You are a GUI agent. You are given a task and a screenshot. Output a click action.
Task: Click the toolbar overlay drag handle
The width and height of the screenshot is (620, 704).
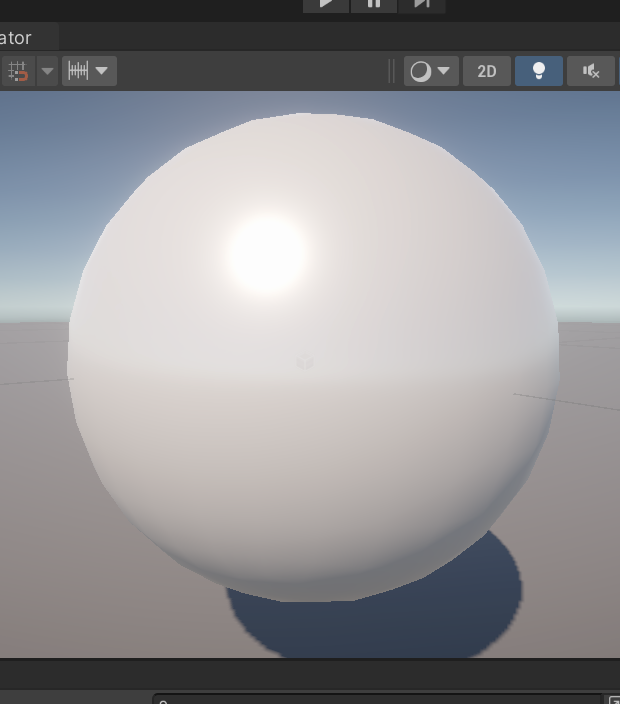coord(391,71)
